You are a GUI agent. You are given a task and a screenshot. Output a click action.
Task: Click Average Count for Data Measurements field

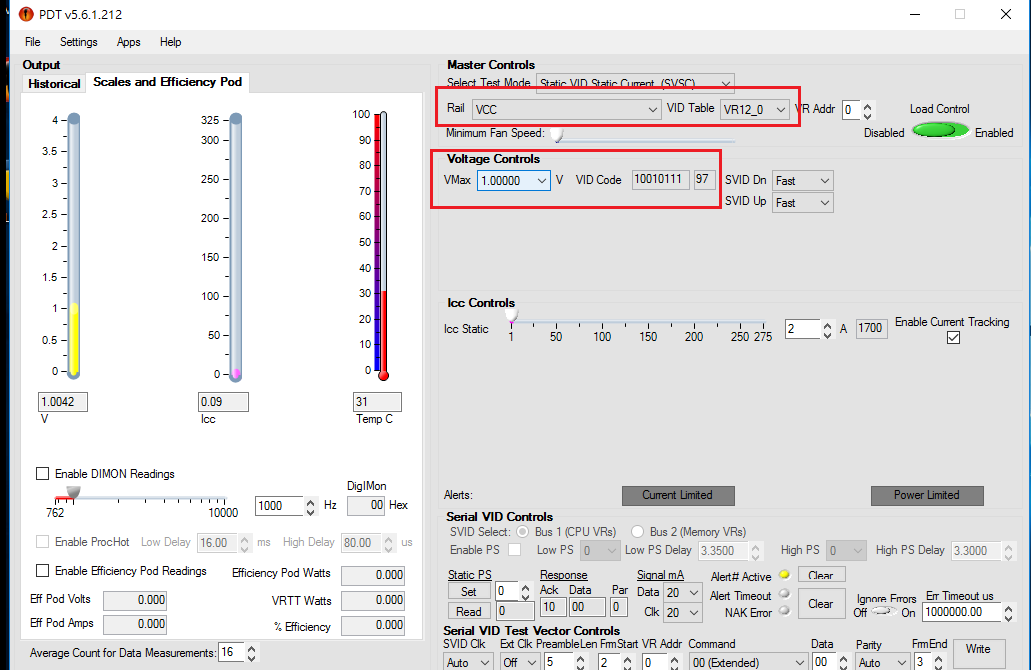[231, 652]
